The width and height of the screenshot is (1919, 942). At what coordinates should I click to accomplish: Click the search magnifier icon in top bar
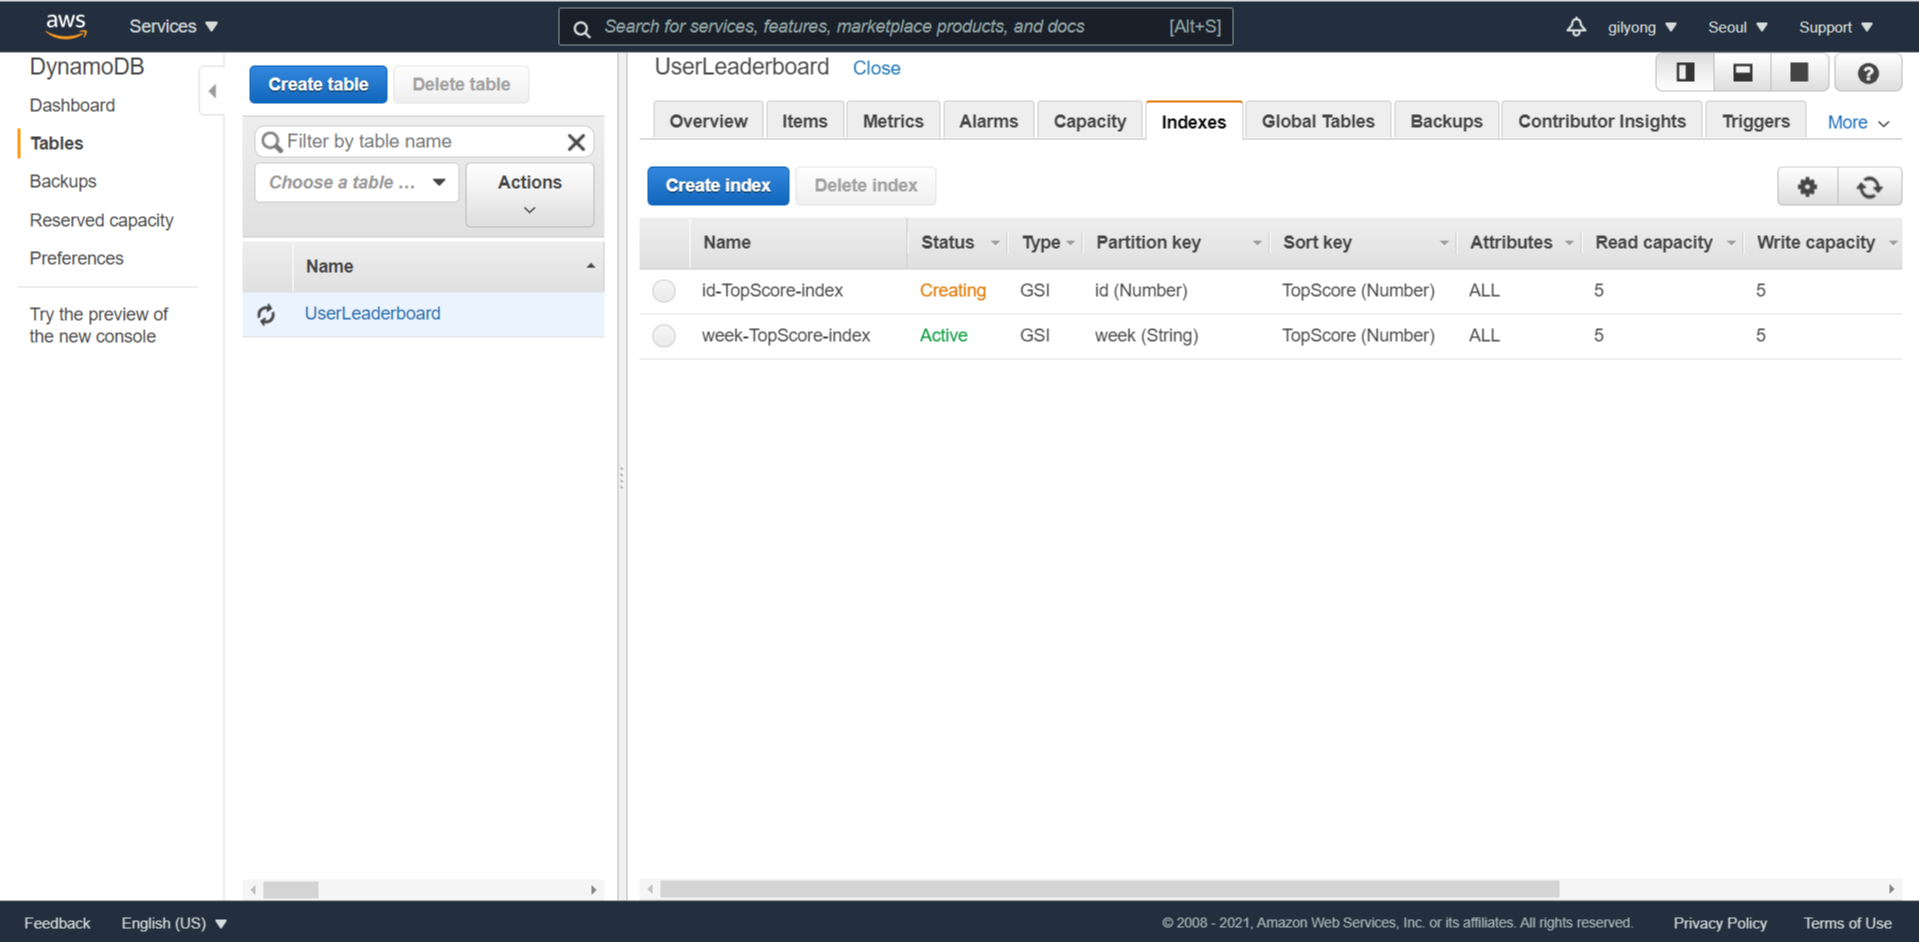point(581,28)
